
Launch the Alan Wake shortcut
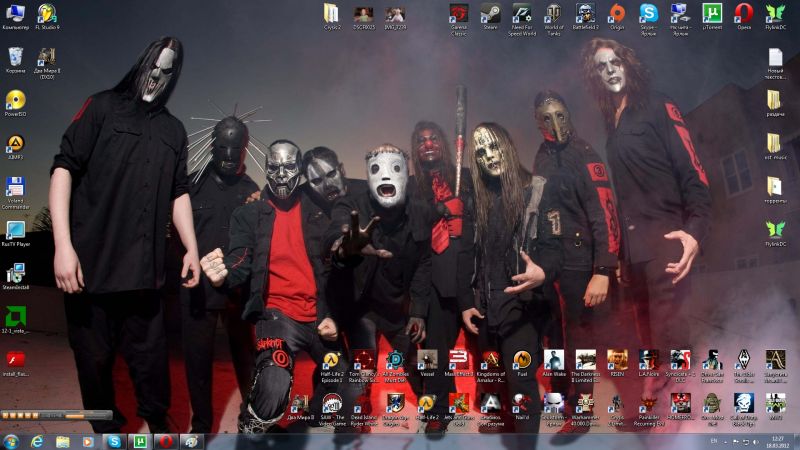click(x=554, y=363)
